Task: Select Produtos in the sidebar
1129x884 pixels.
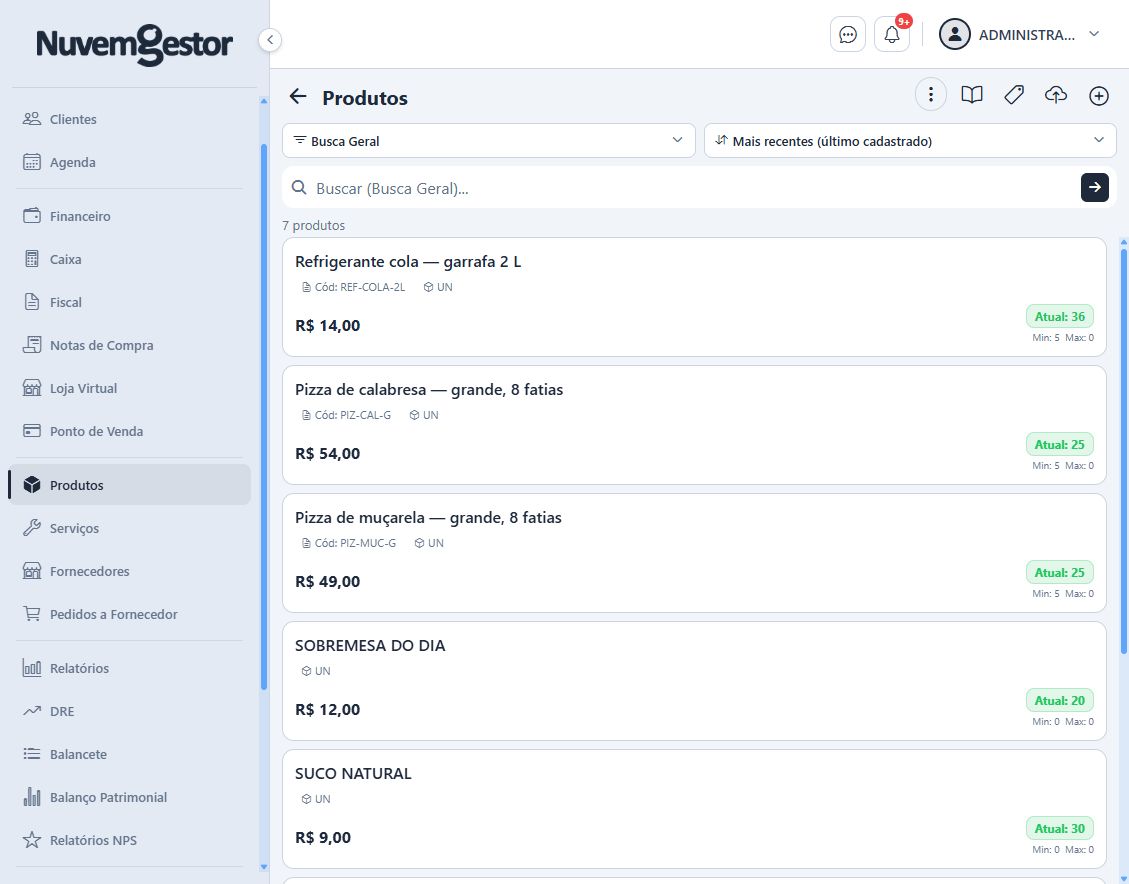Action: click(130, 485)
